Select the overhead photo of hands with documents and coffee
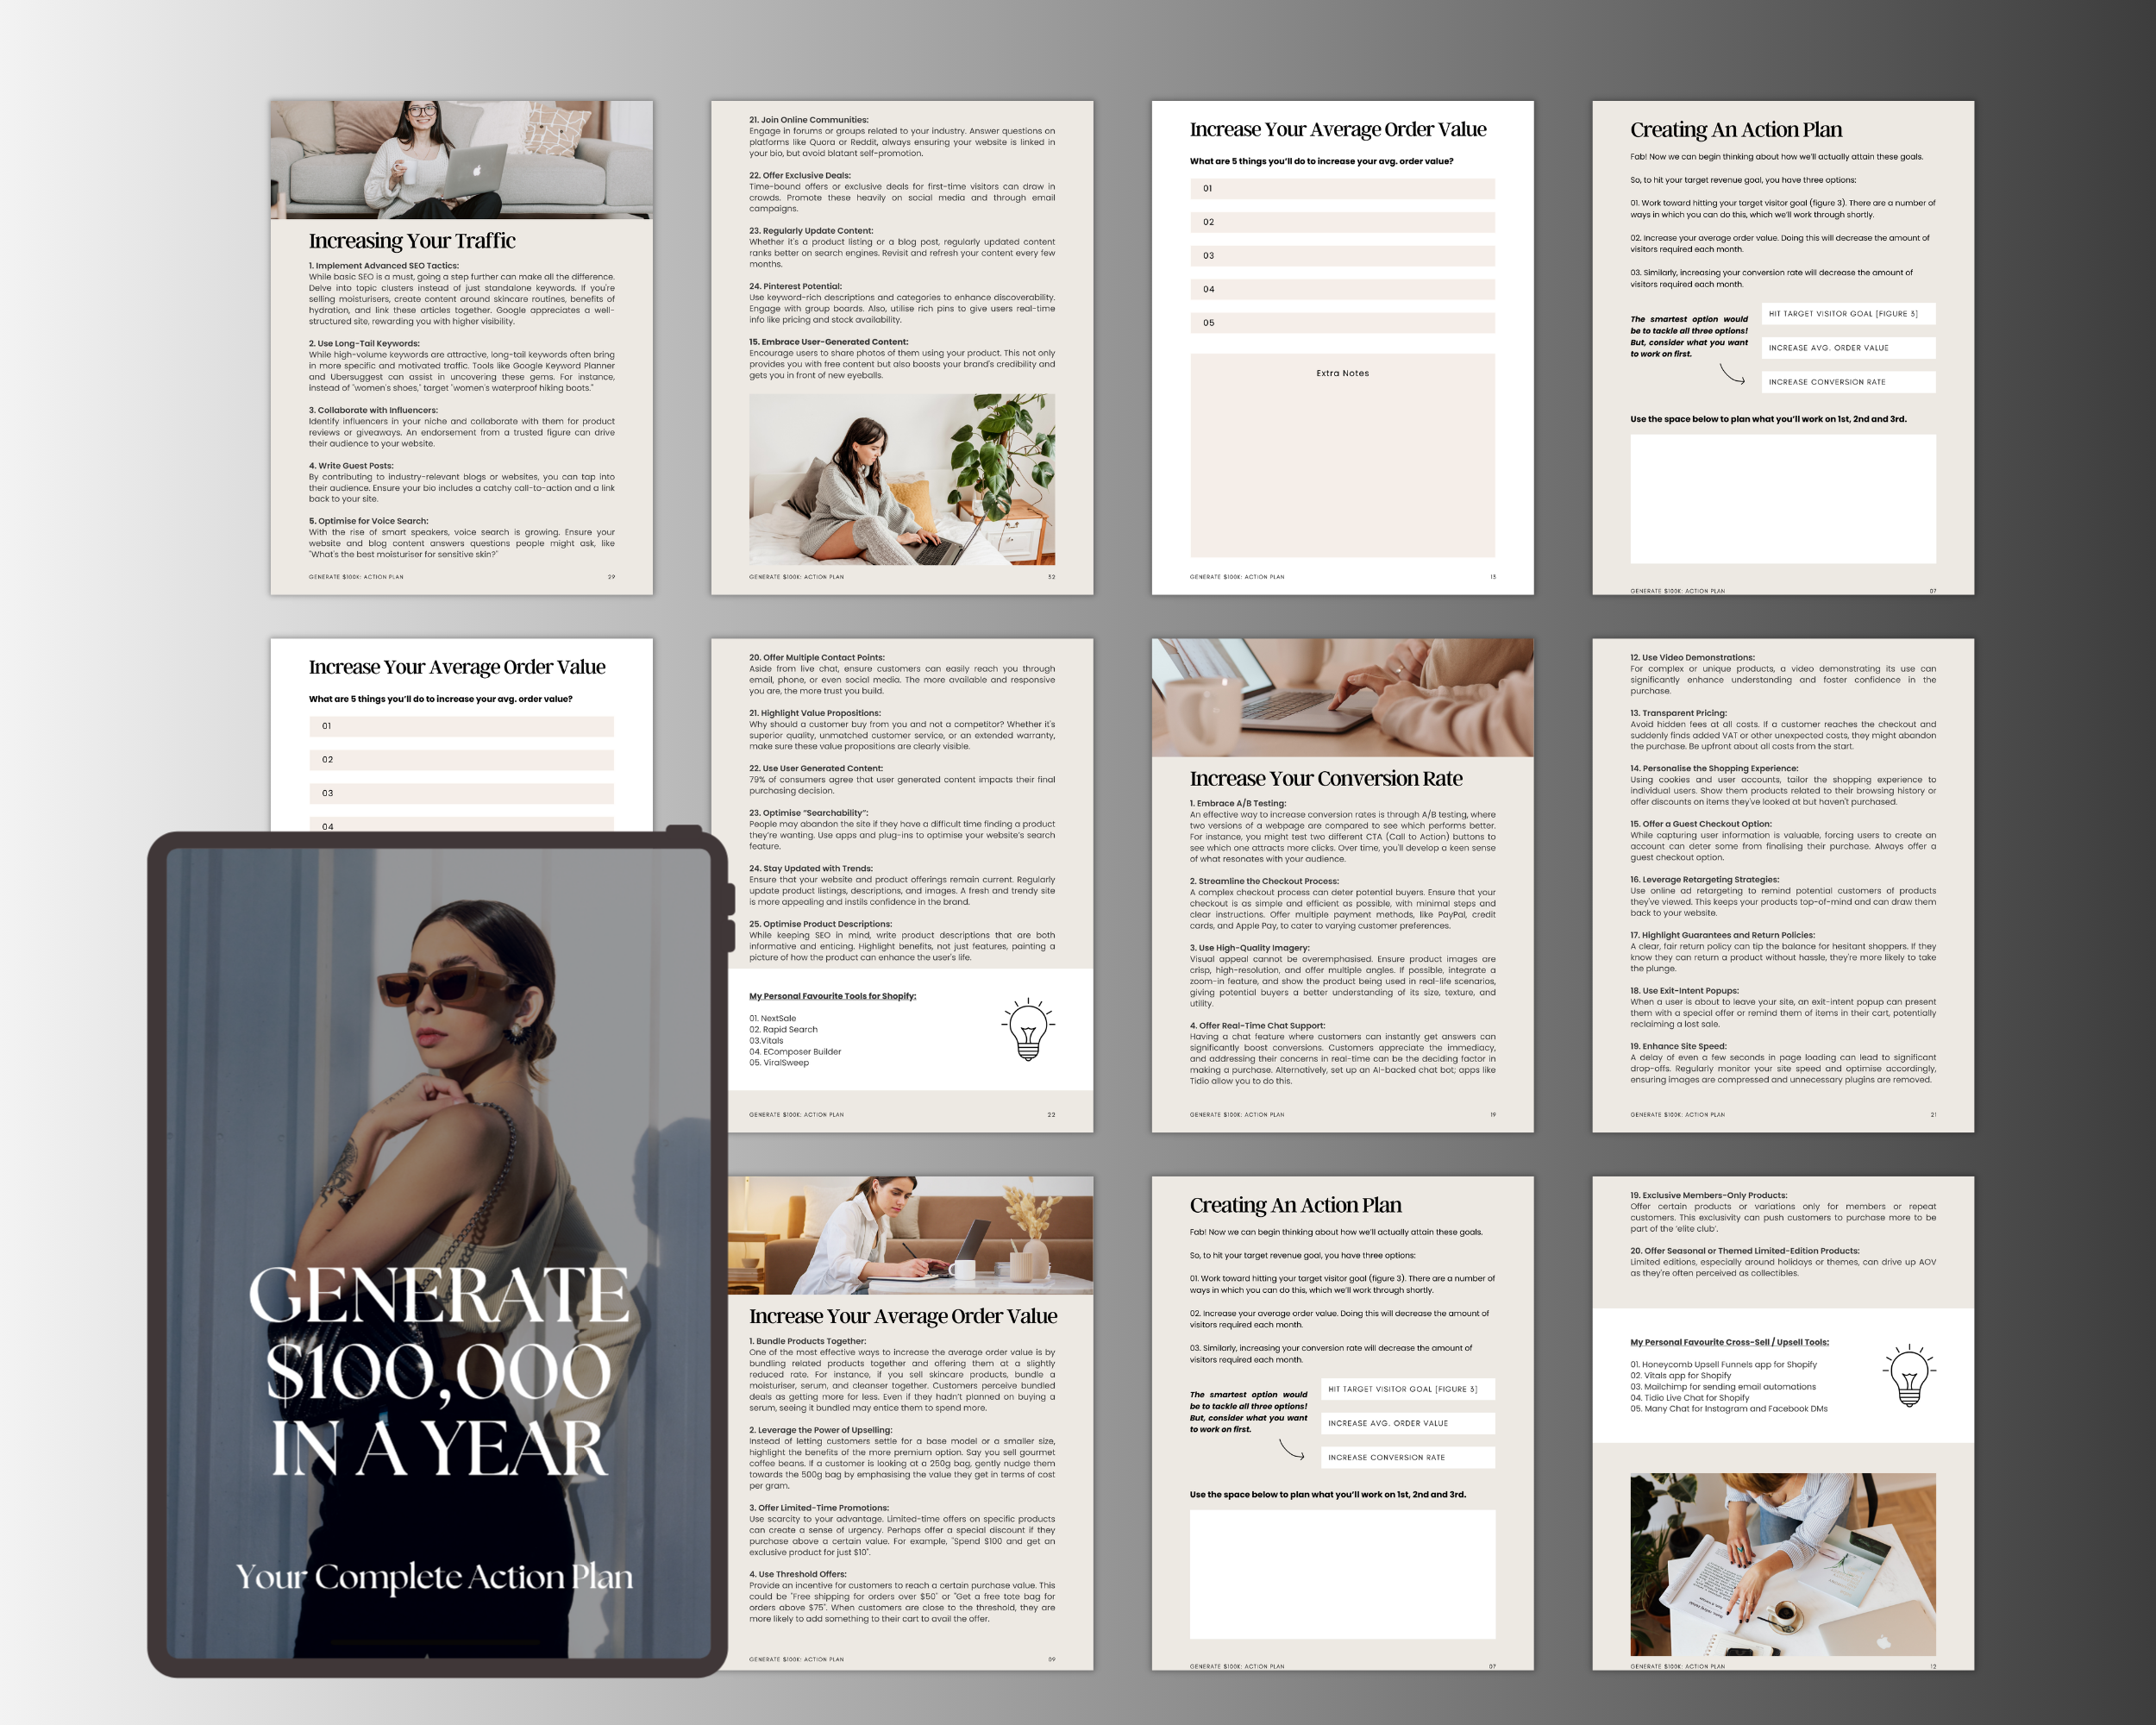This screenshot has height=1725, width=2156. pyautogui.click(x=1783, y=1564)
